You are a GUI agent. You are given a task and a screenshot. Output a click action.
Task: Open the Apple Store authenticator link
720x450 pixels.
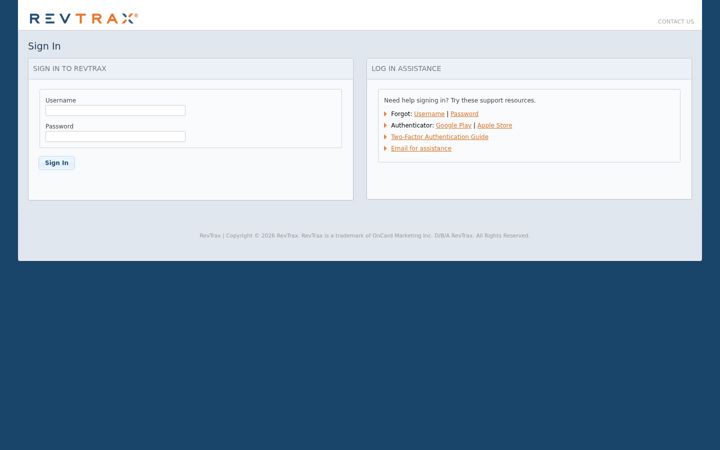495,125
